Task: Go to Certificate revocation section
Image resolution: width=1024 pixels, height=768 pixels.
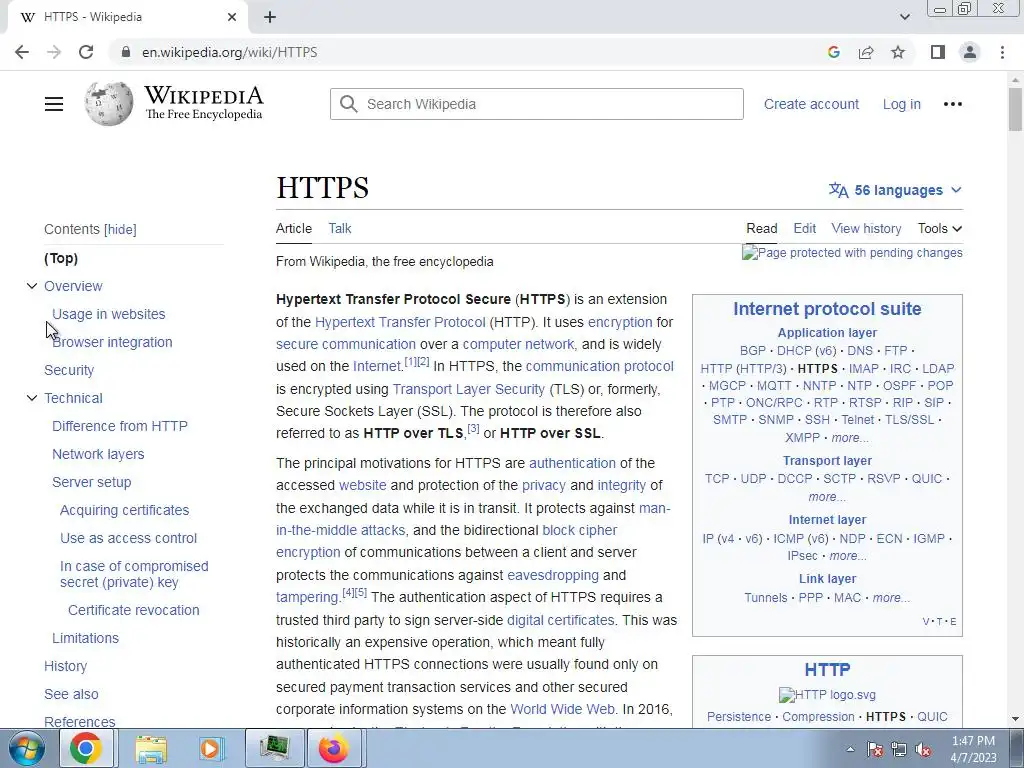Action: (133, 610)
